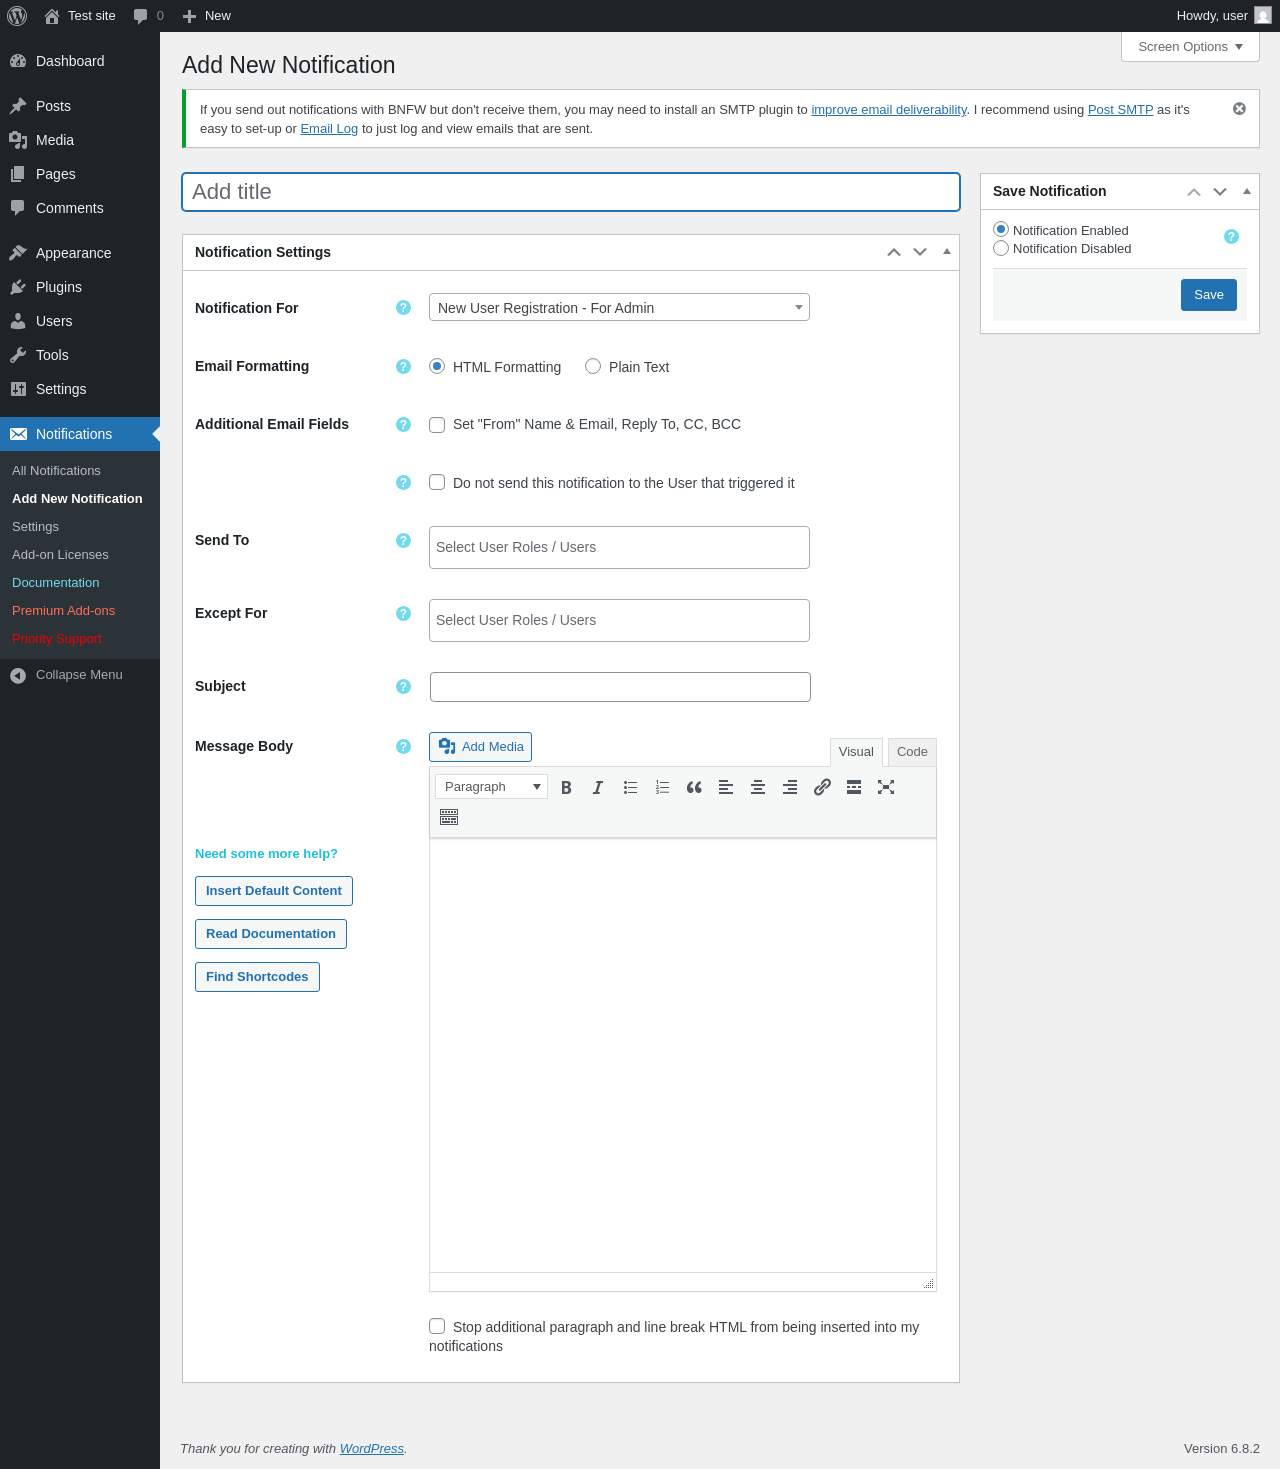1280x1469 pixels.
Task: Click the Add title field
Action: 571,192
